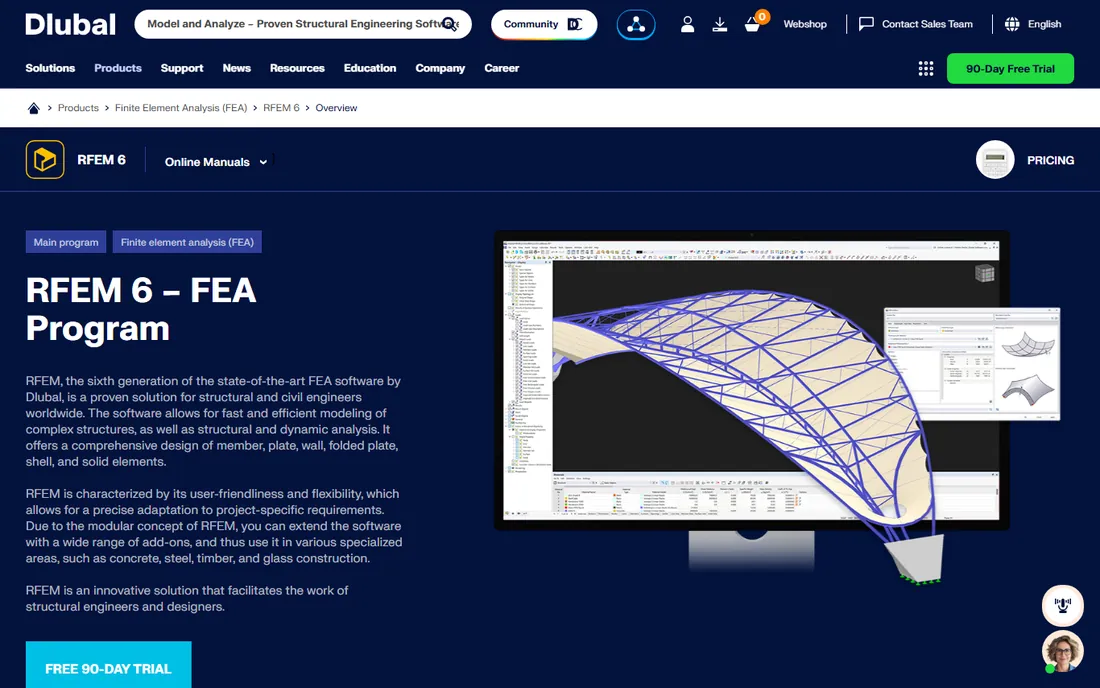Image resolution: width=1100 pixels, height=688 pixels.
Task: Click the RFEM 6 yellow product icon
Action: click(x=45, y=159)
